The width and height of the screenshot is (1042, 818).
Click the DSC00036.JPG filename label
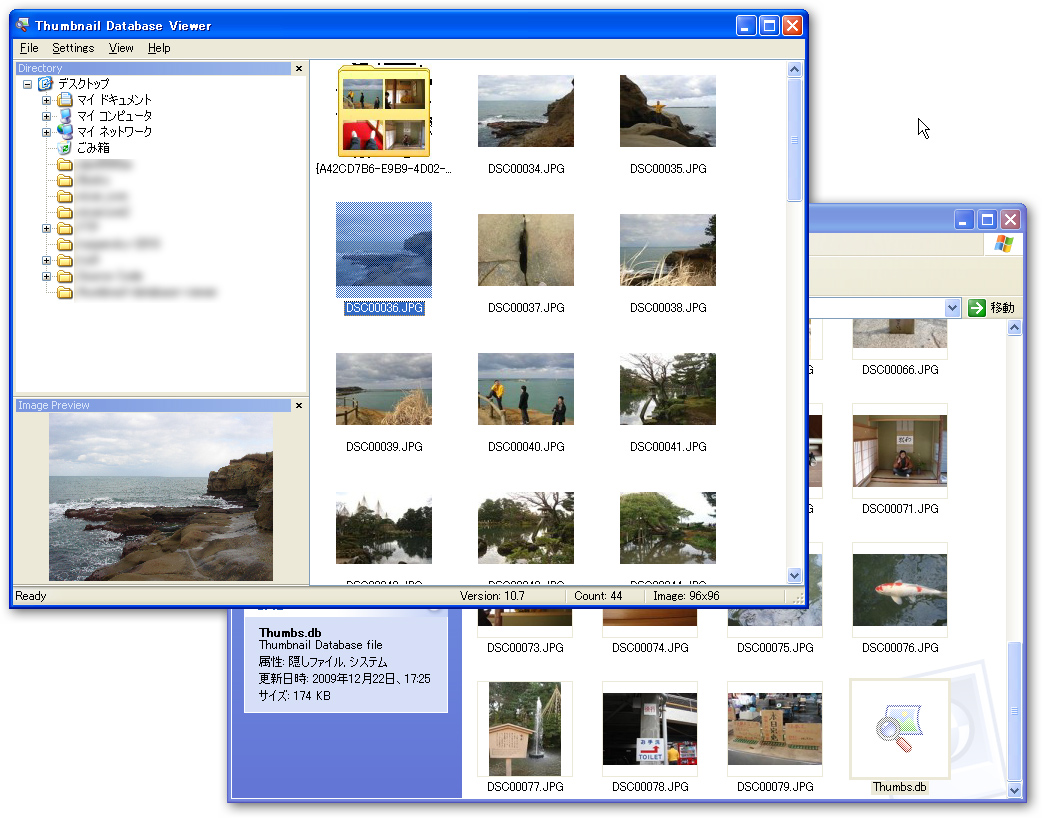pyautogui.click(x=384, y=308)
